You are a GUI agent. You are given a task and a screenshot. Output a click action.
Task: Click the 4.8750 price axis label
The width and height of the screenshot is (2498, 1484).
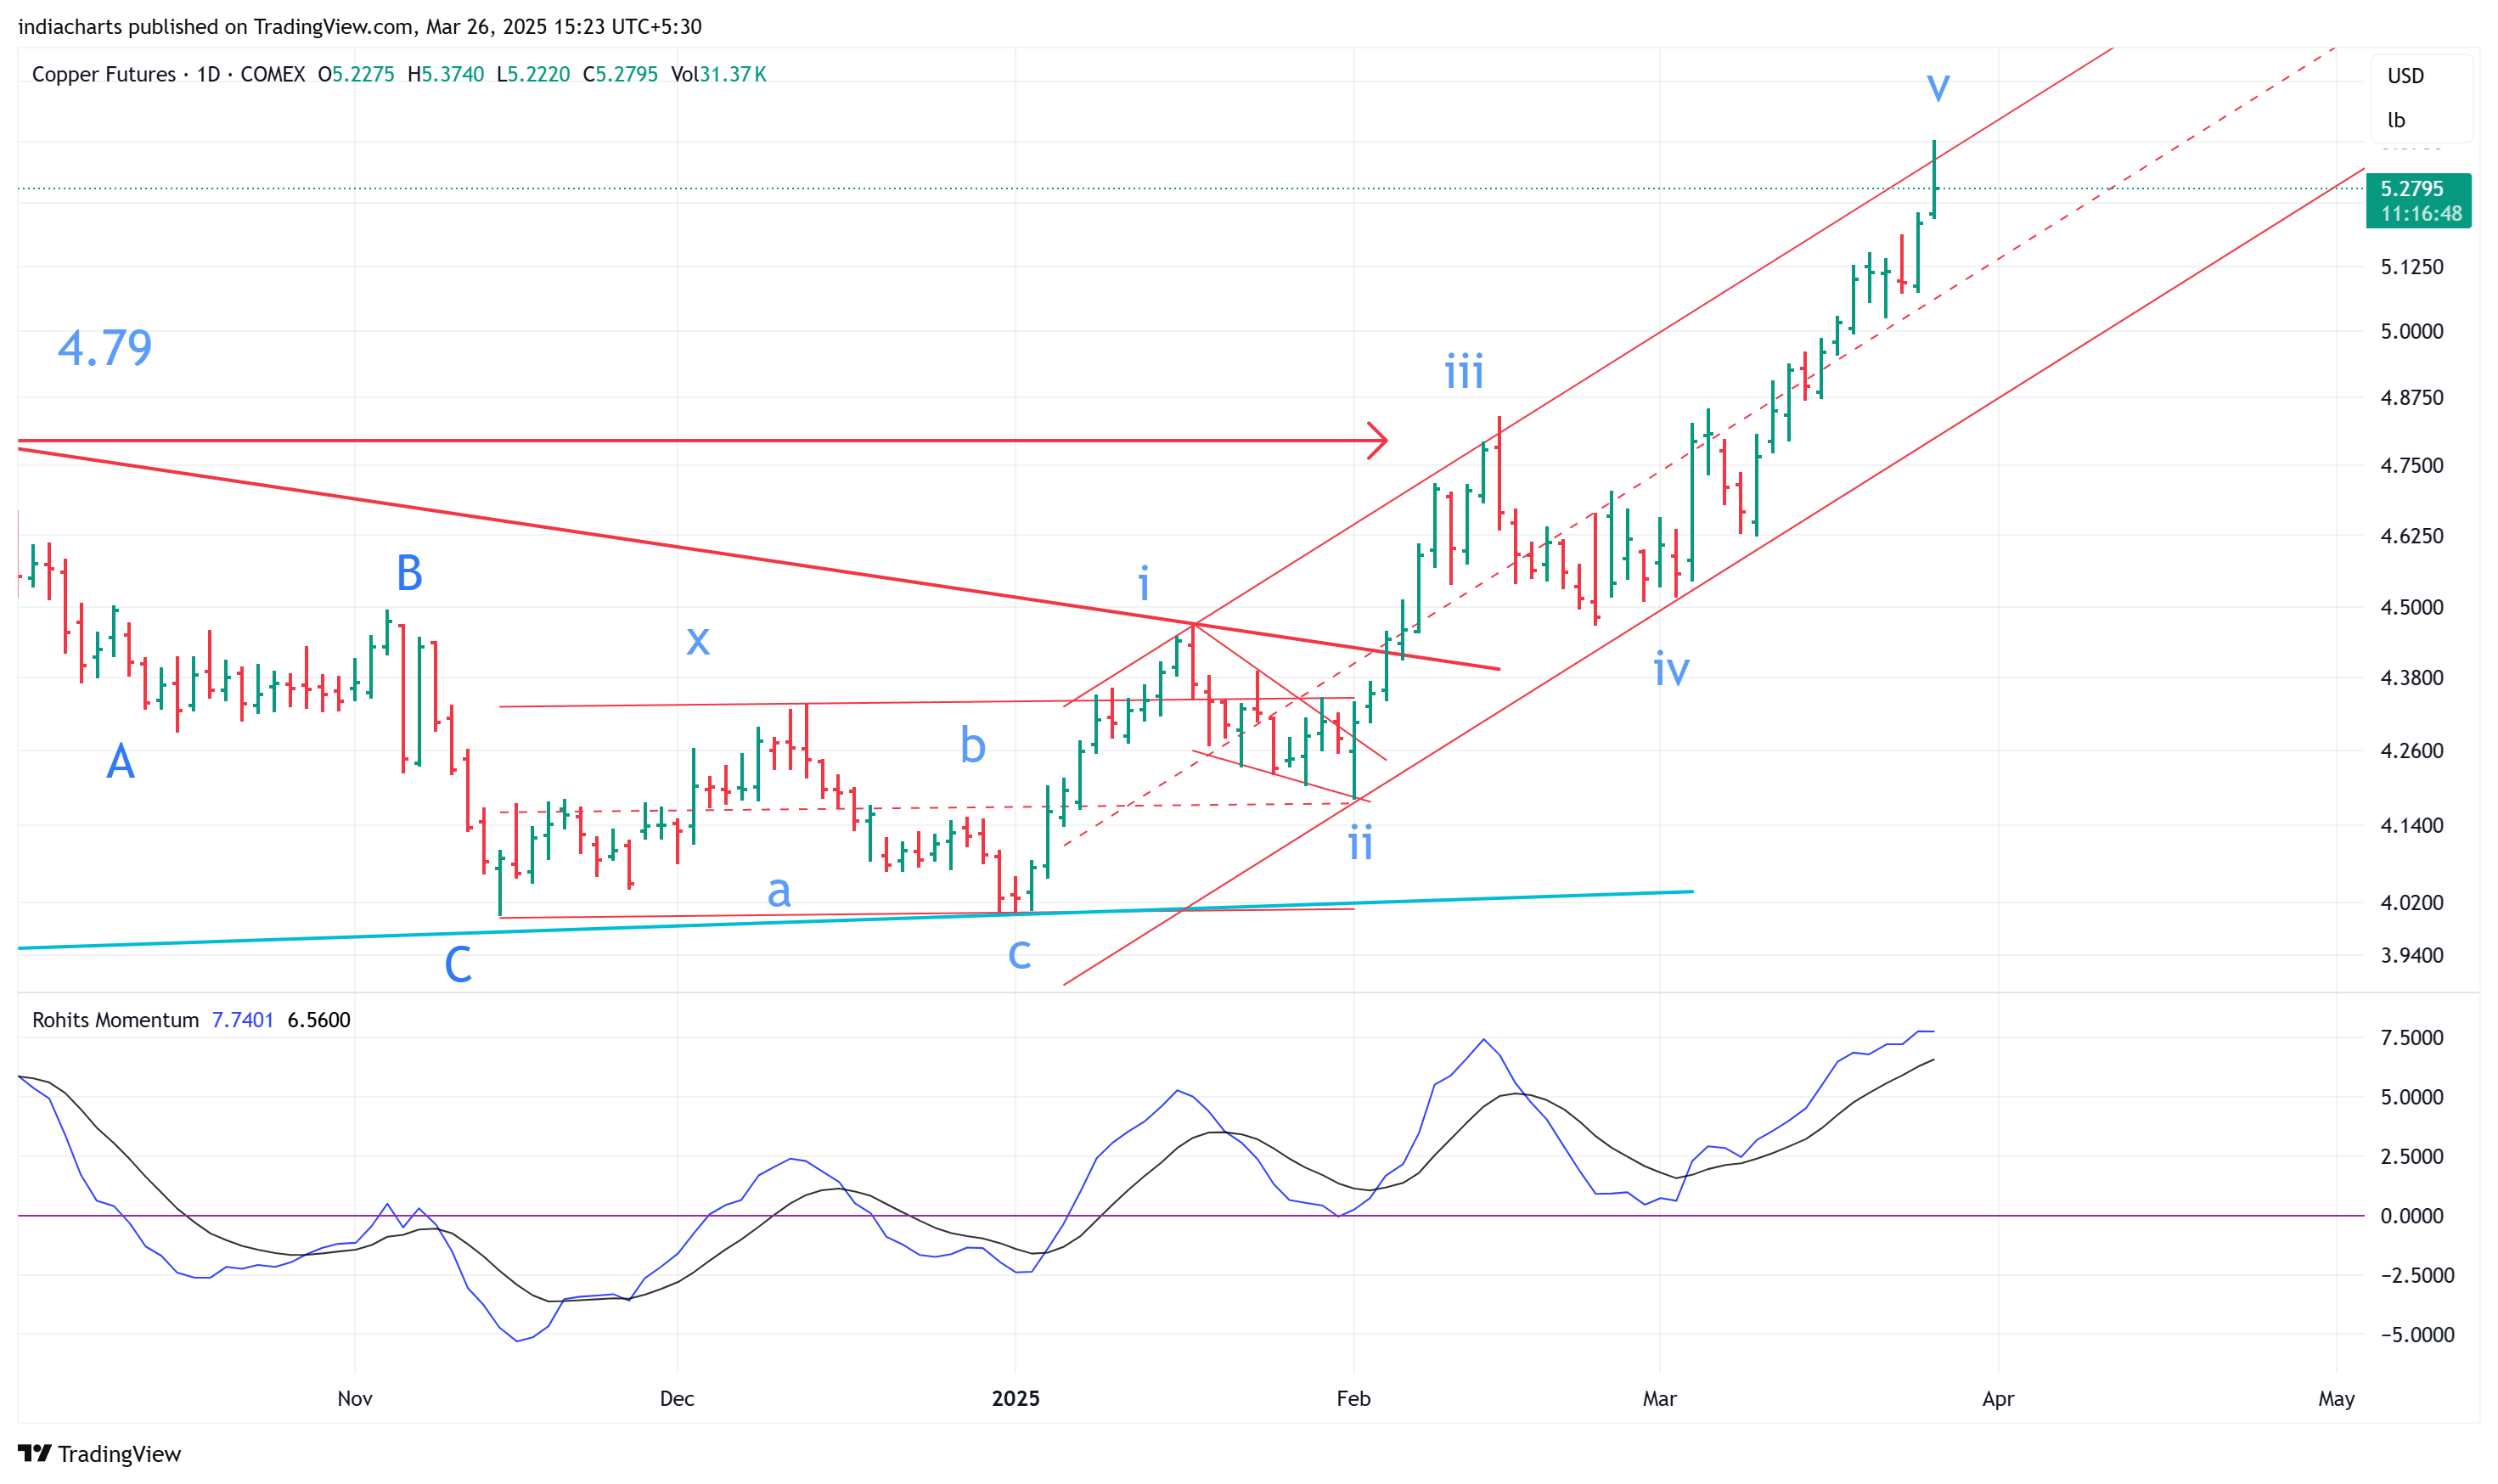pos(2412,397)
